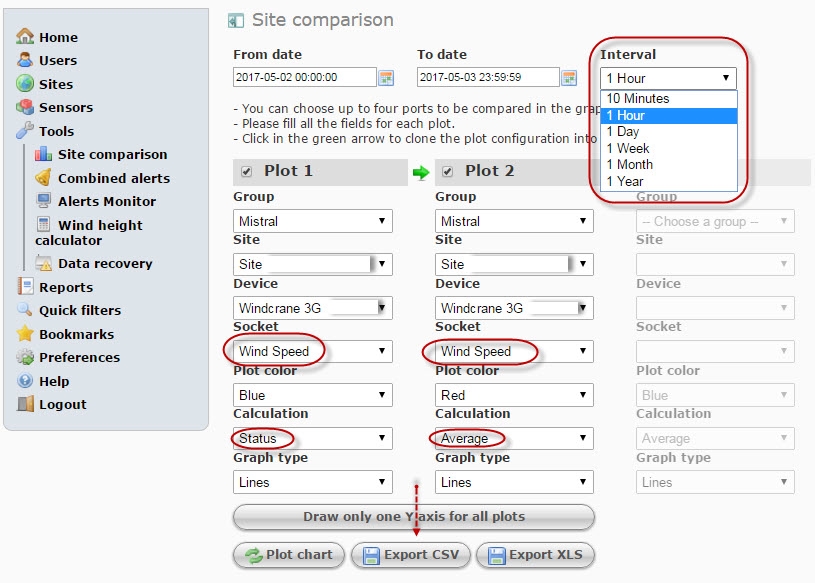This screenshot has width=815, height=583.
Task: Open the To date calendar picker icon
Action: pos(569,78)
